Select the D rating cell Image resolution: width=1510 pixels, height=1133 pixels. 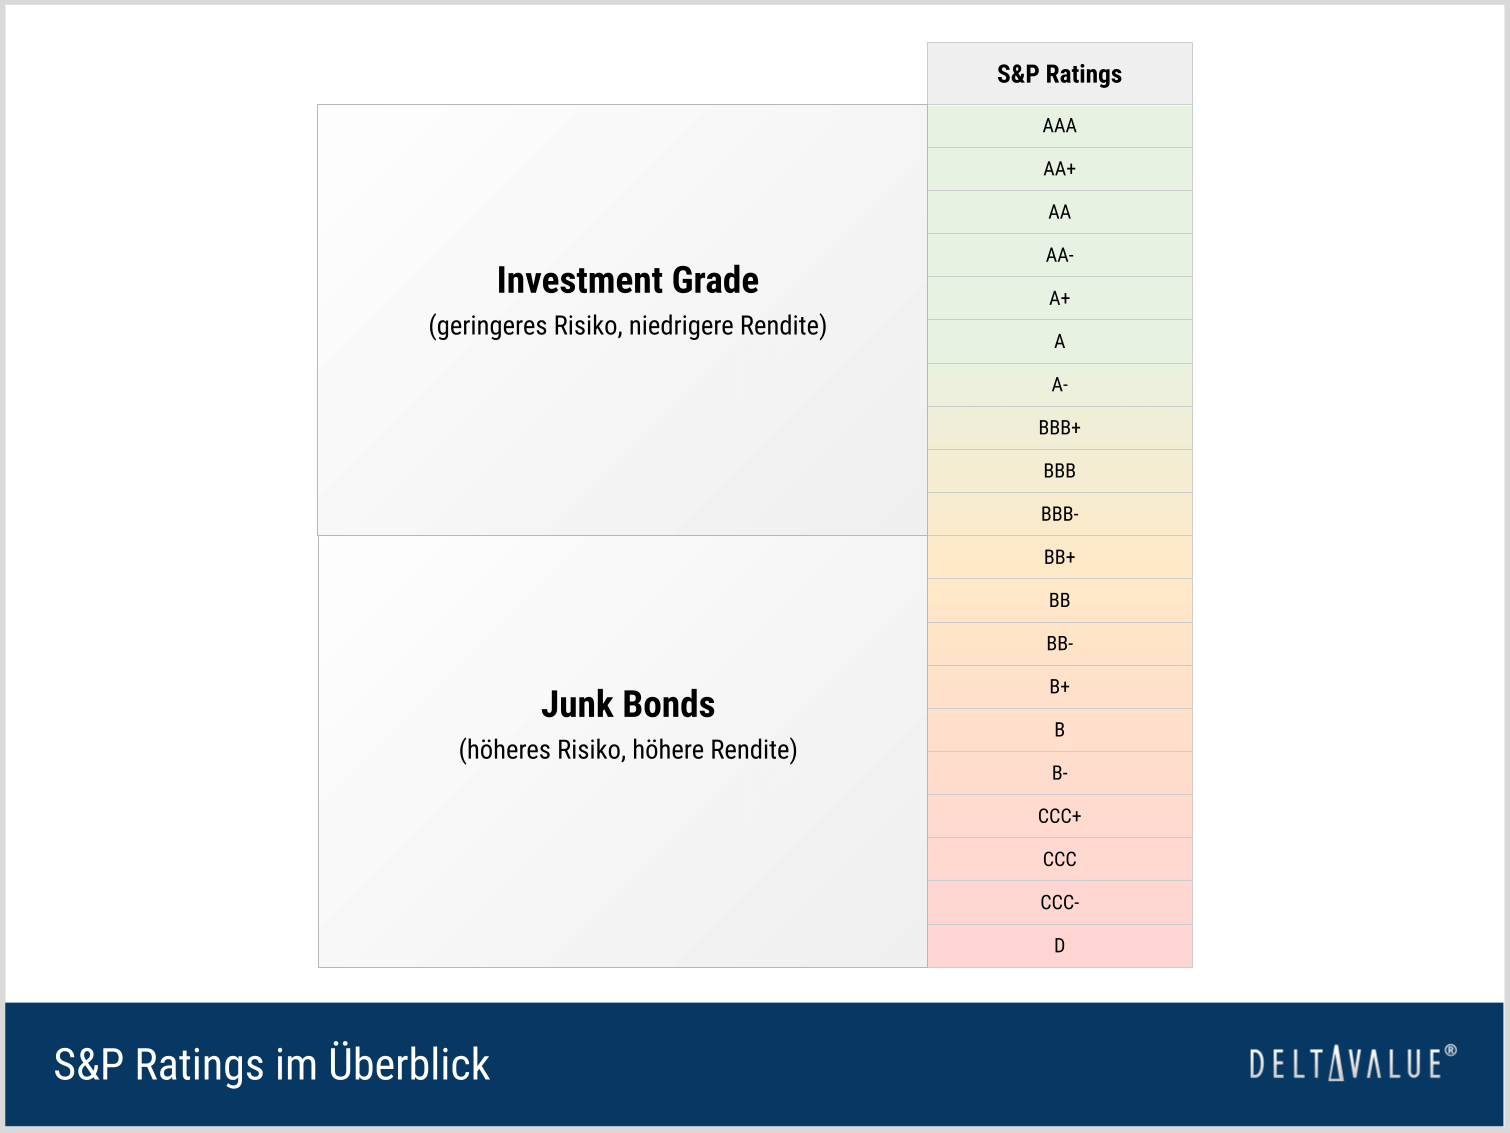pyautogui.click(x=1060, y=946)
